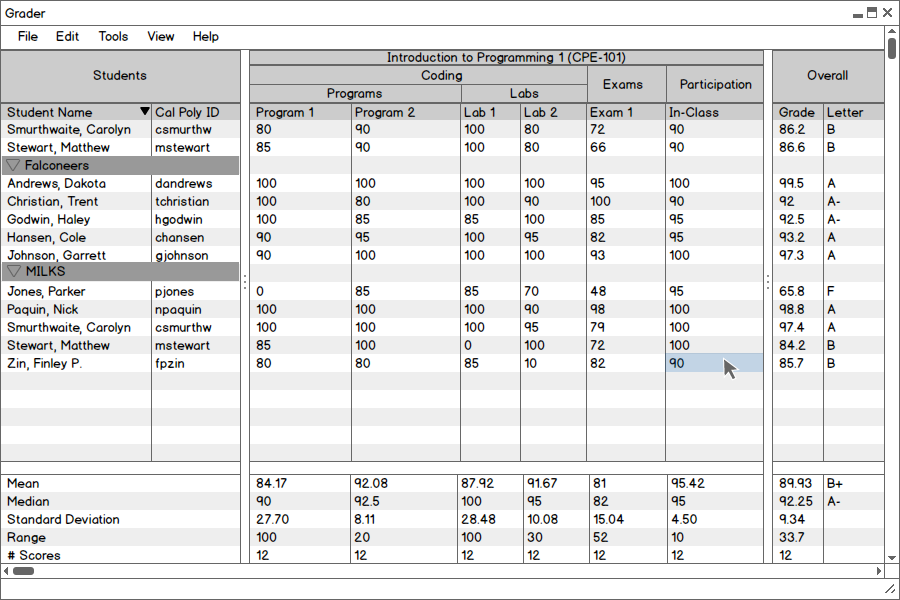Click Zin, Finley's highlighted In-Class score 90
Image resolution: width=900 pixels, height=600 pixels.
715,363
